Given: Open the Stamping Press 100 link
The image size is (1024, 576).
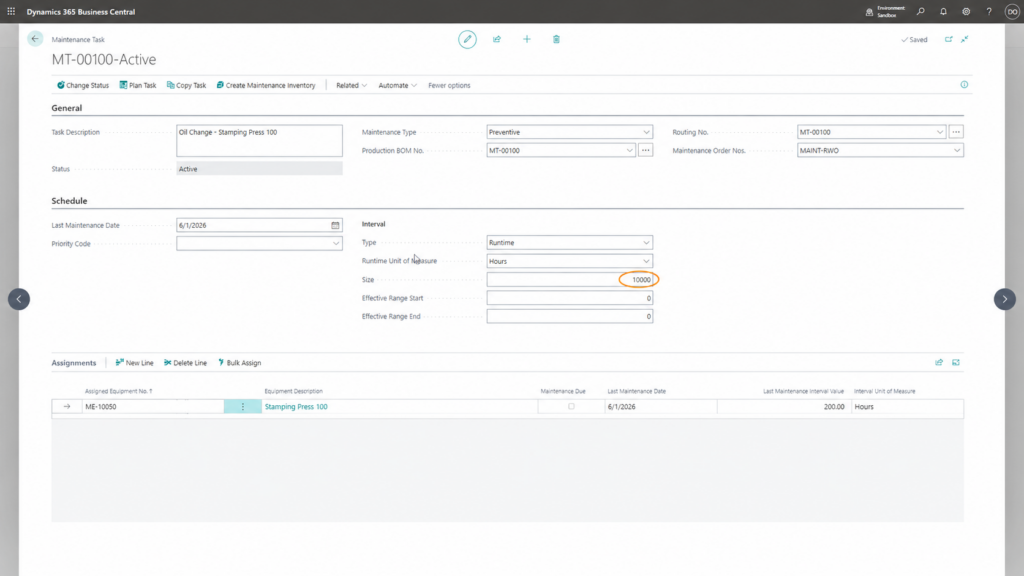Looking at the screenshot, I should pos(296,406).
